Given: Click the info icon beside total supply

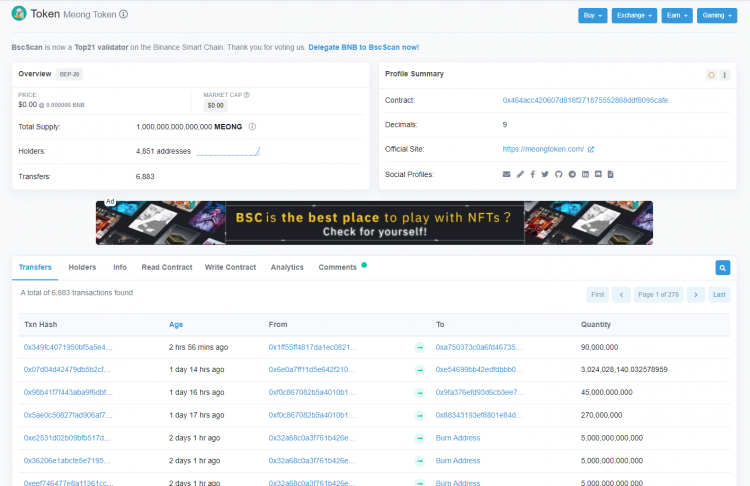Looking at the screenshot, I should [252, 127].
